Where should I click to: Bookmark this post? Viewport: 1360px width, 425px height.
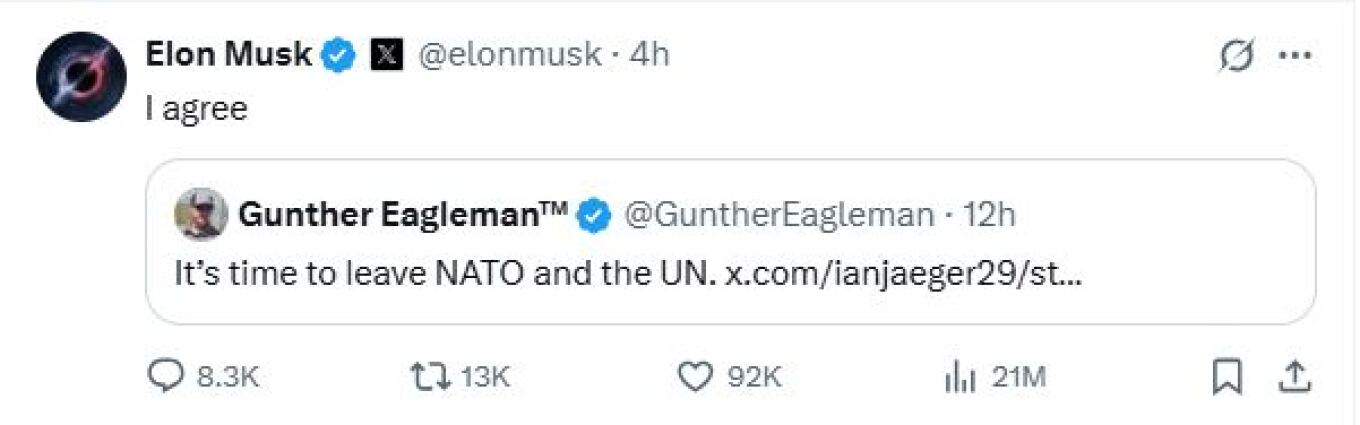pos(1226,376)
